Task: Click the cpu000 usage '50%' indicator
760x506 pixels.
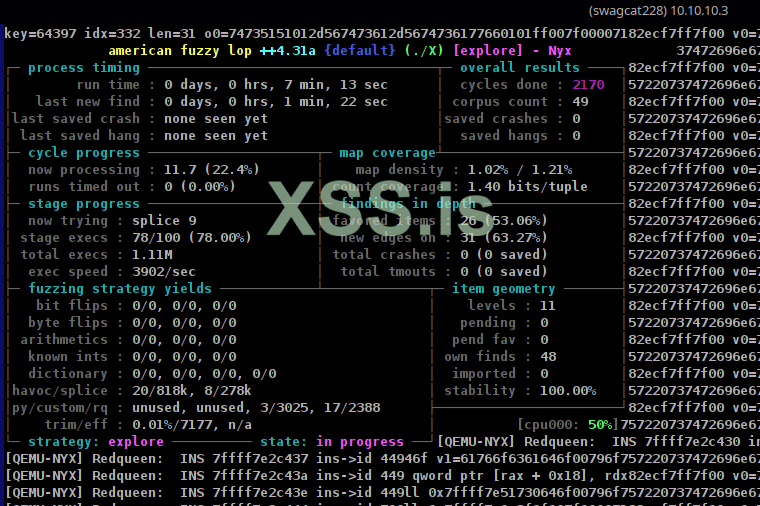Action: (600, 425)
